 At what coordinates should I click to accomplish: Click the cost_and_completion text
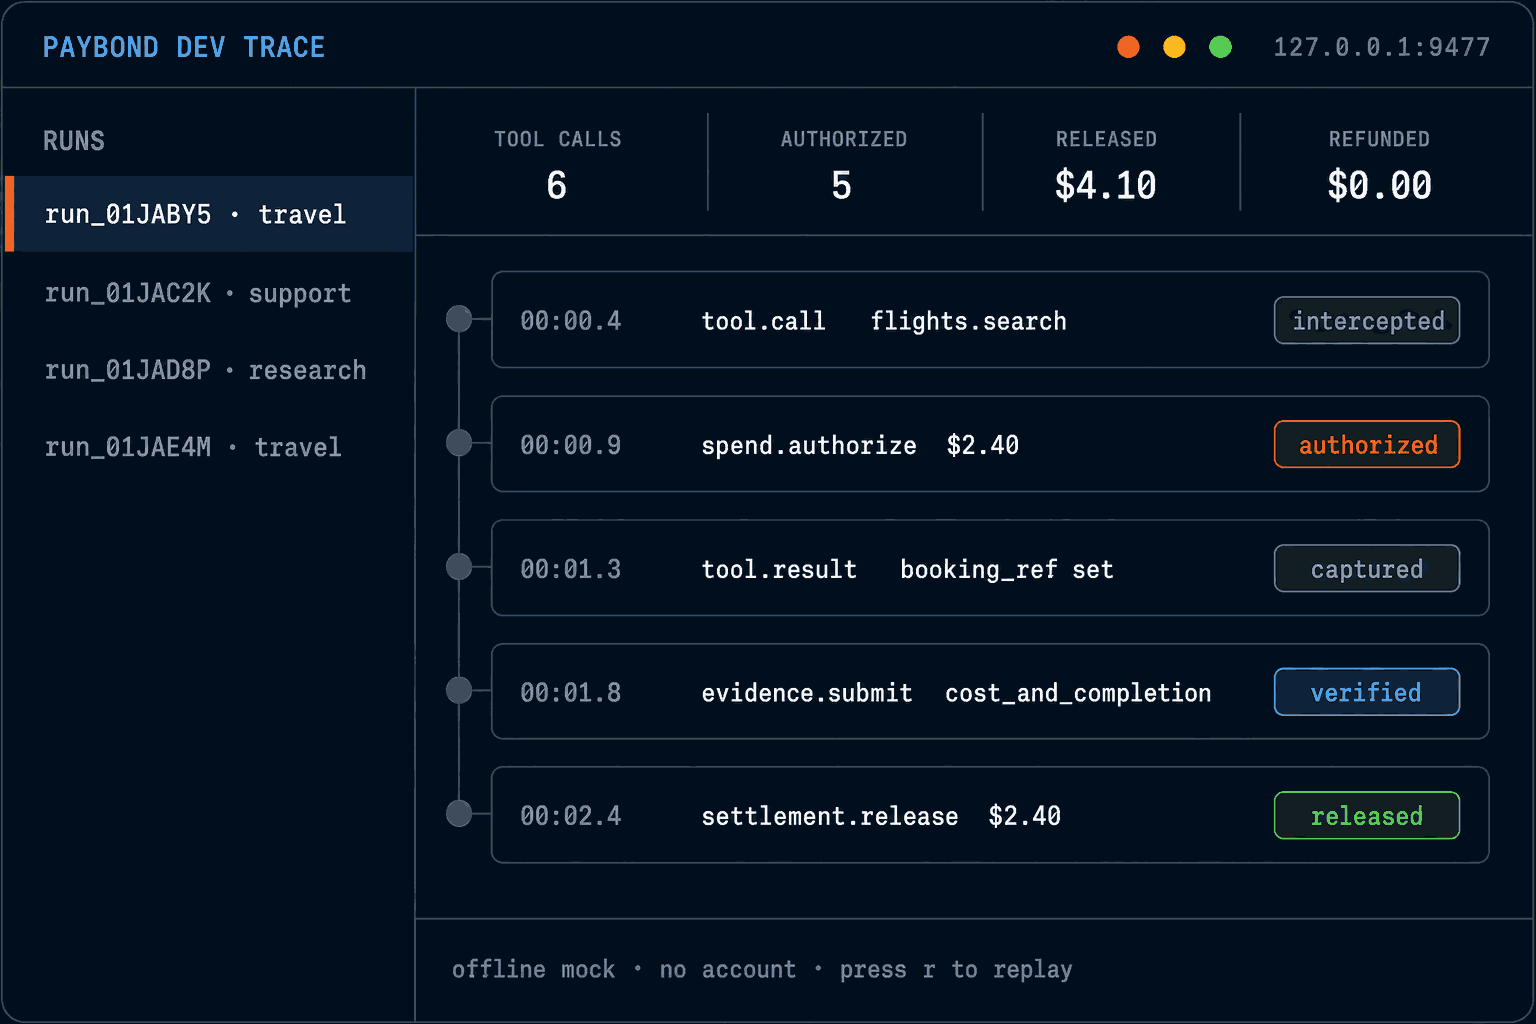1078,693
